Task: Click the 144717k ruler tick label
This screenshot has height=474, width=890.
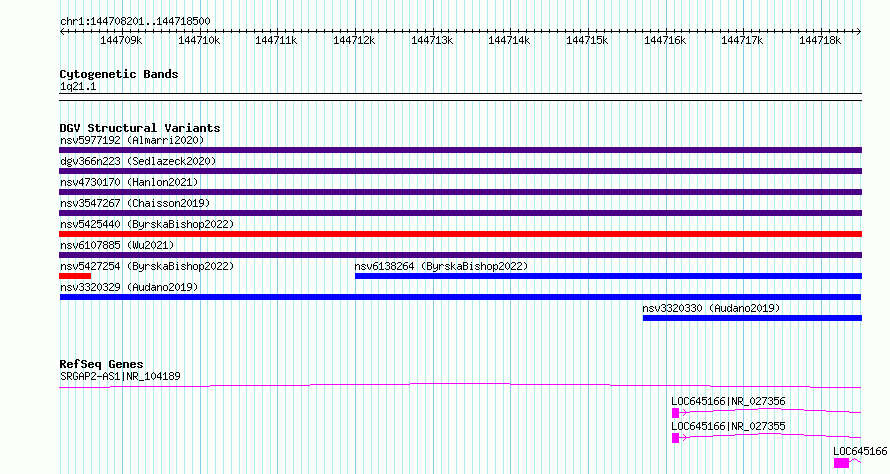Action: tap(742, 41)
